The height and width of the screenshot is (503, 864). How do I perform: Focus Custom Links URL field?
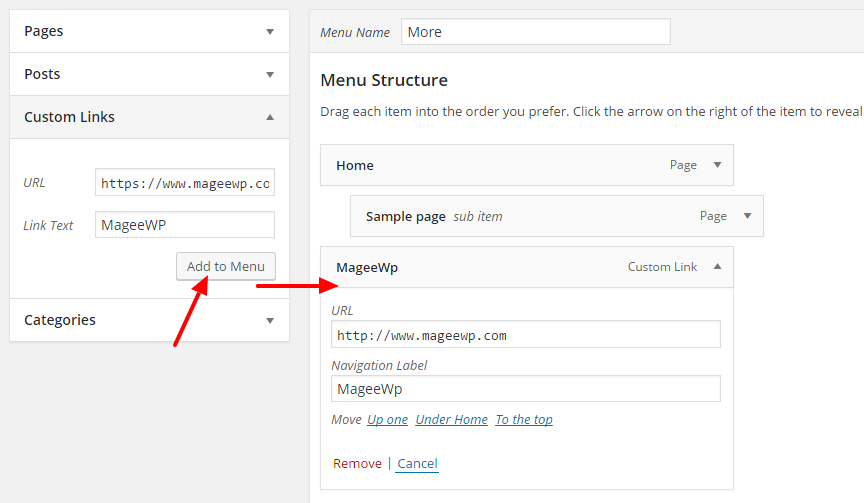coord(185,182)
